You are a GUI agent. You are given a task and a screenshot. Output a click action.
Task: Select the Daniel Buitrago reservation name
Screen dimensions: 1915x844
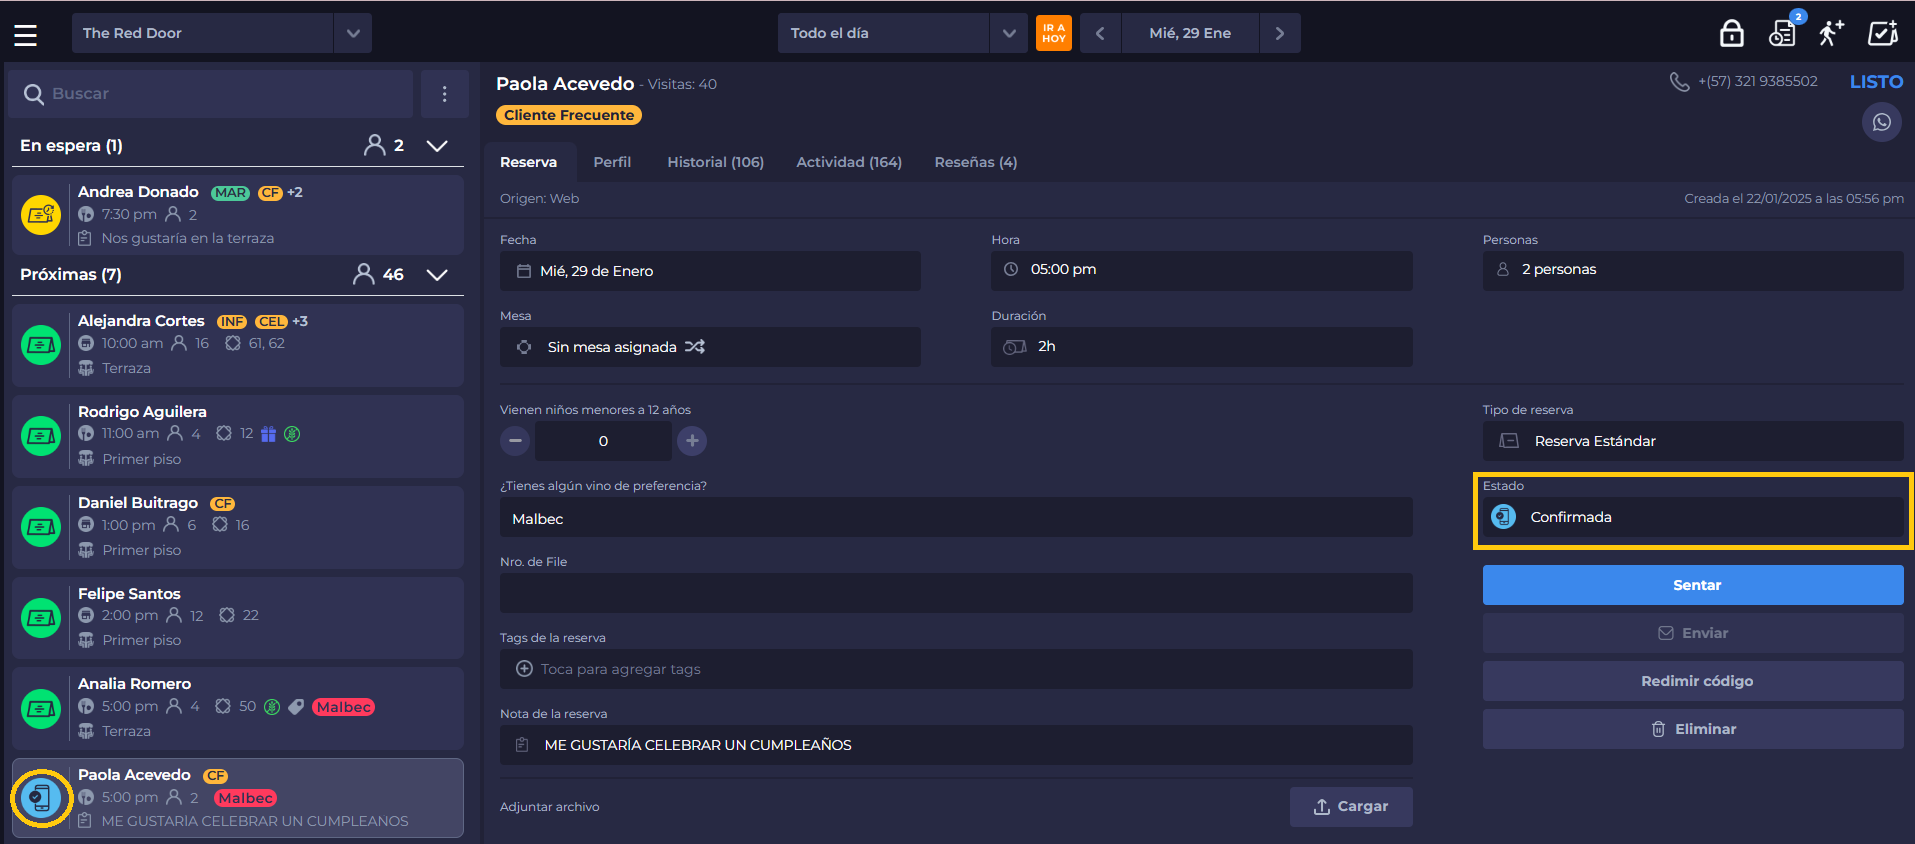[x=138, y=503]
